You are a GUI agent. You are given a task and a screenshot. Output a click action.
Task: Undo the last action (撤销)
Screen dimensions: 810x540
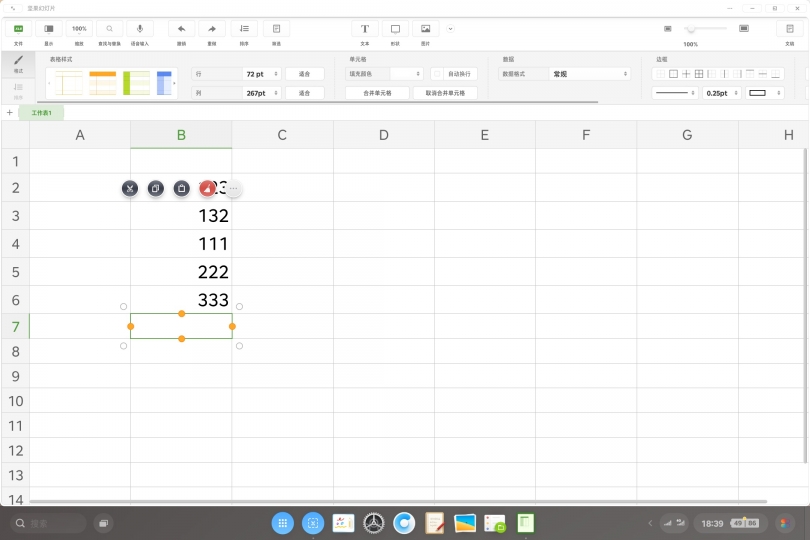tap(181, 29)
